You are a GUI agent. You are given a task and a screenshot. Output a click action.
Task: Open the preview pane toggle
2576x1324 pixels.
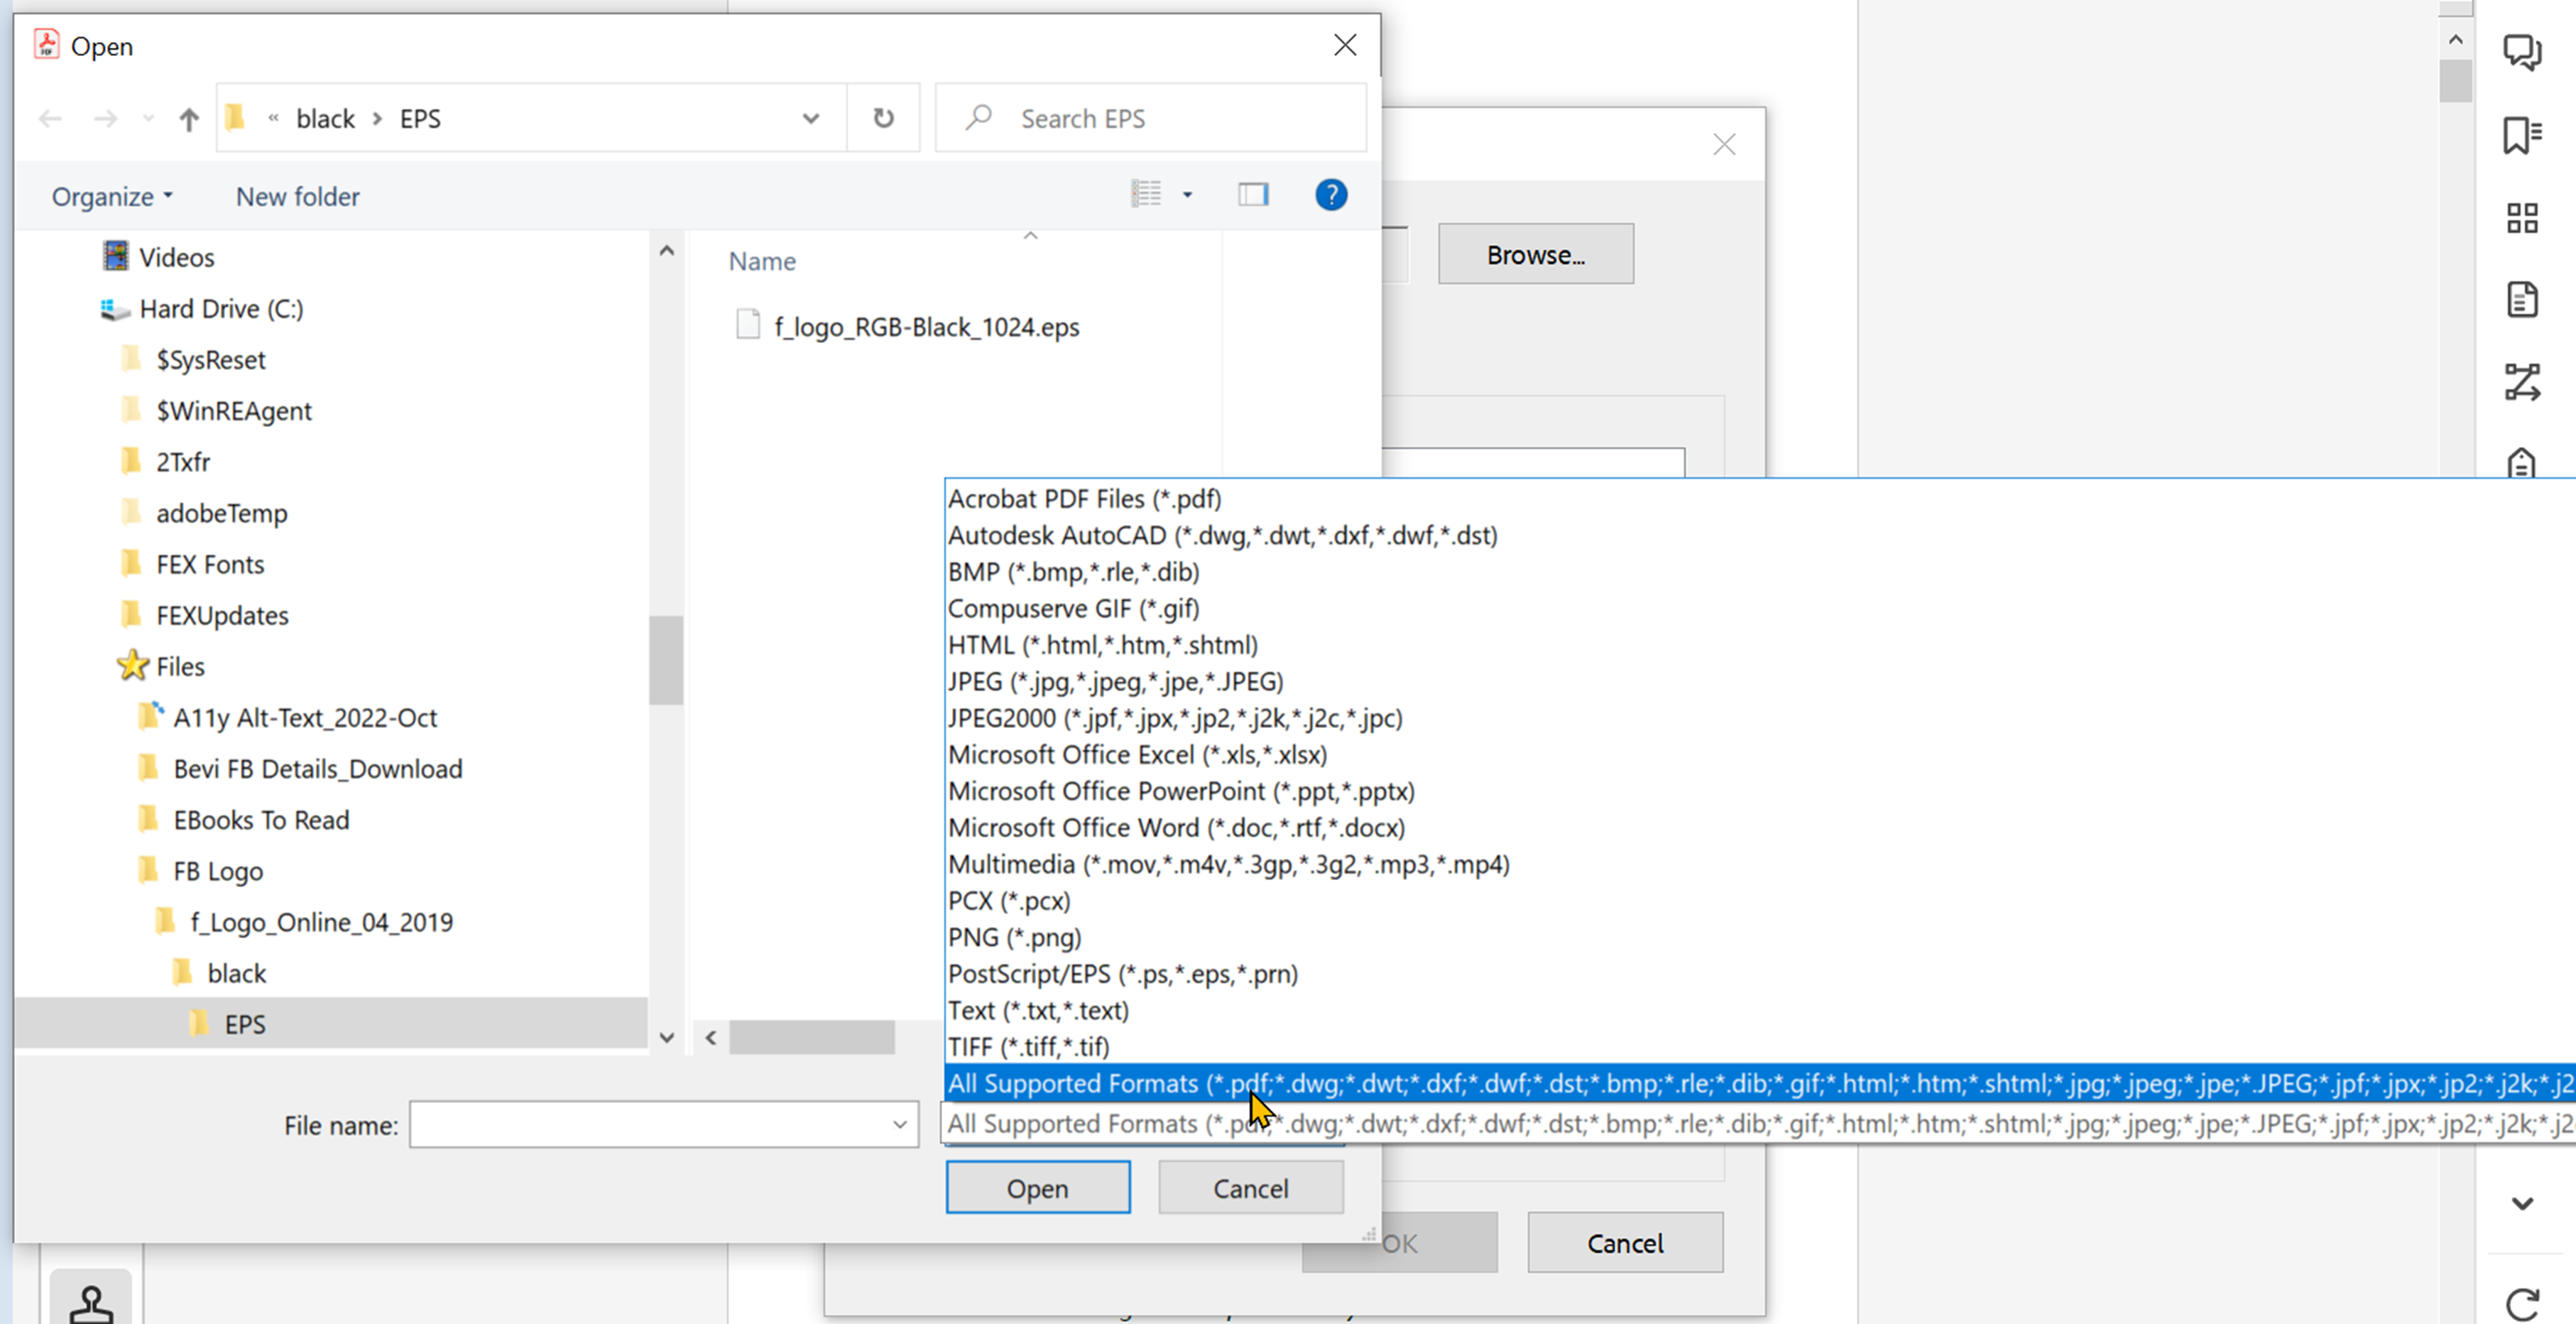1252,194
